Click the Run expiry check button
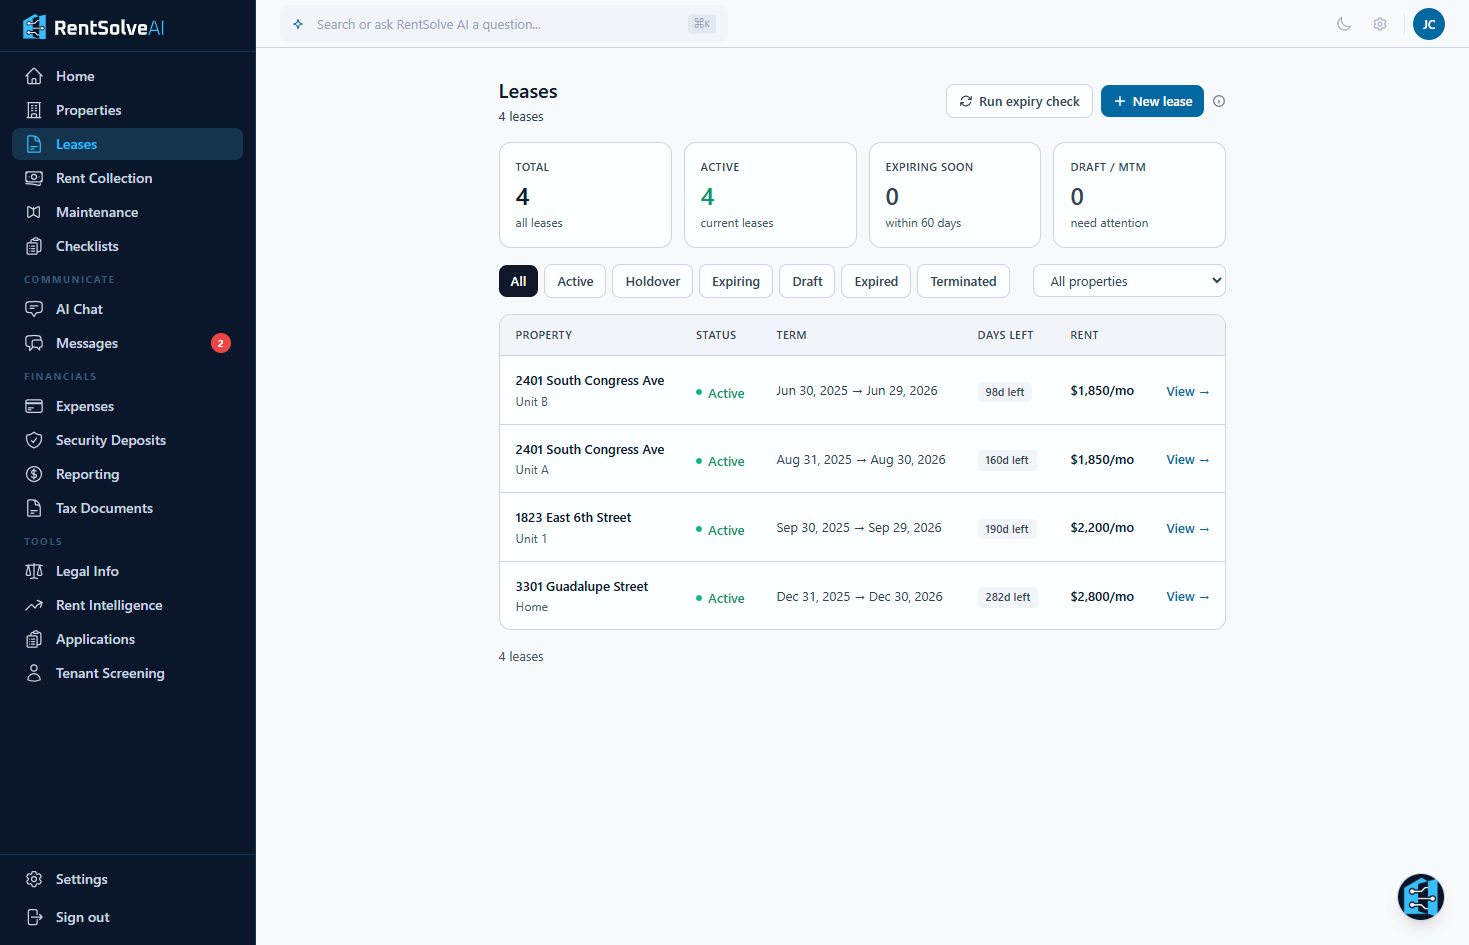The width and height of the screenshot is (1469, 945). (x=1019, y=101)
